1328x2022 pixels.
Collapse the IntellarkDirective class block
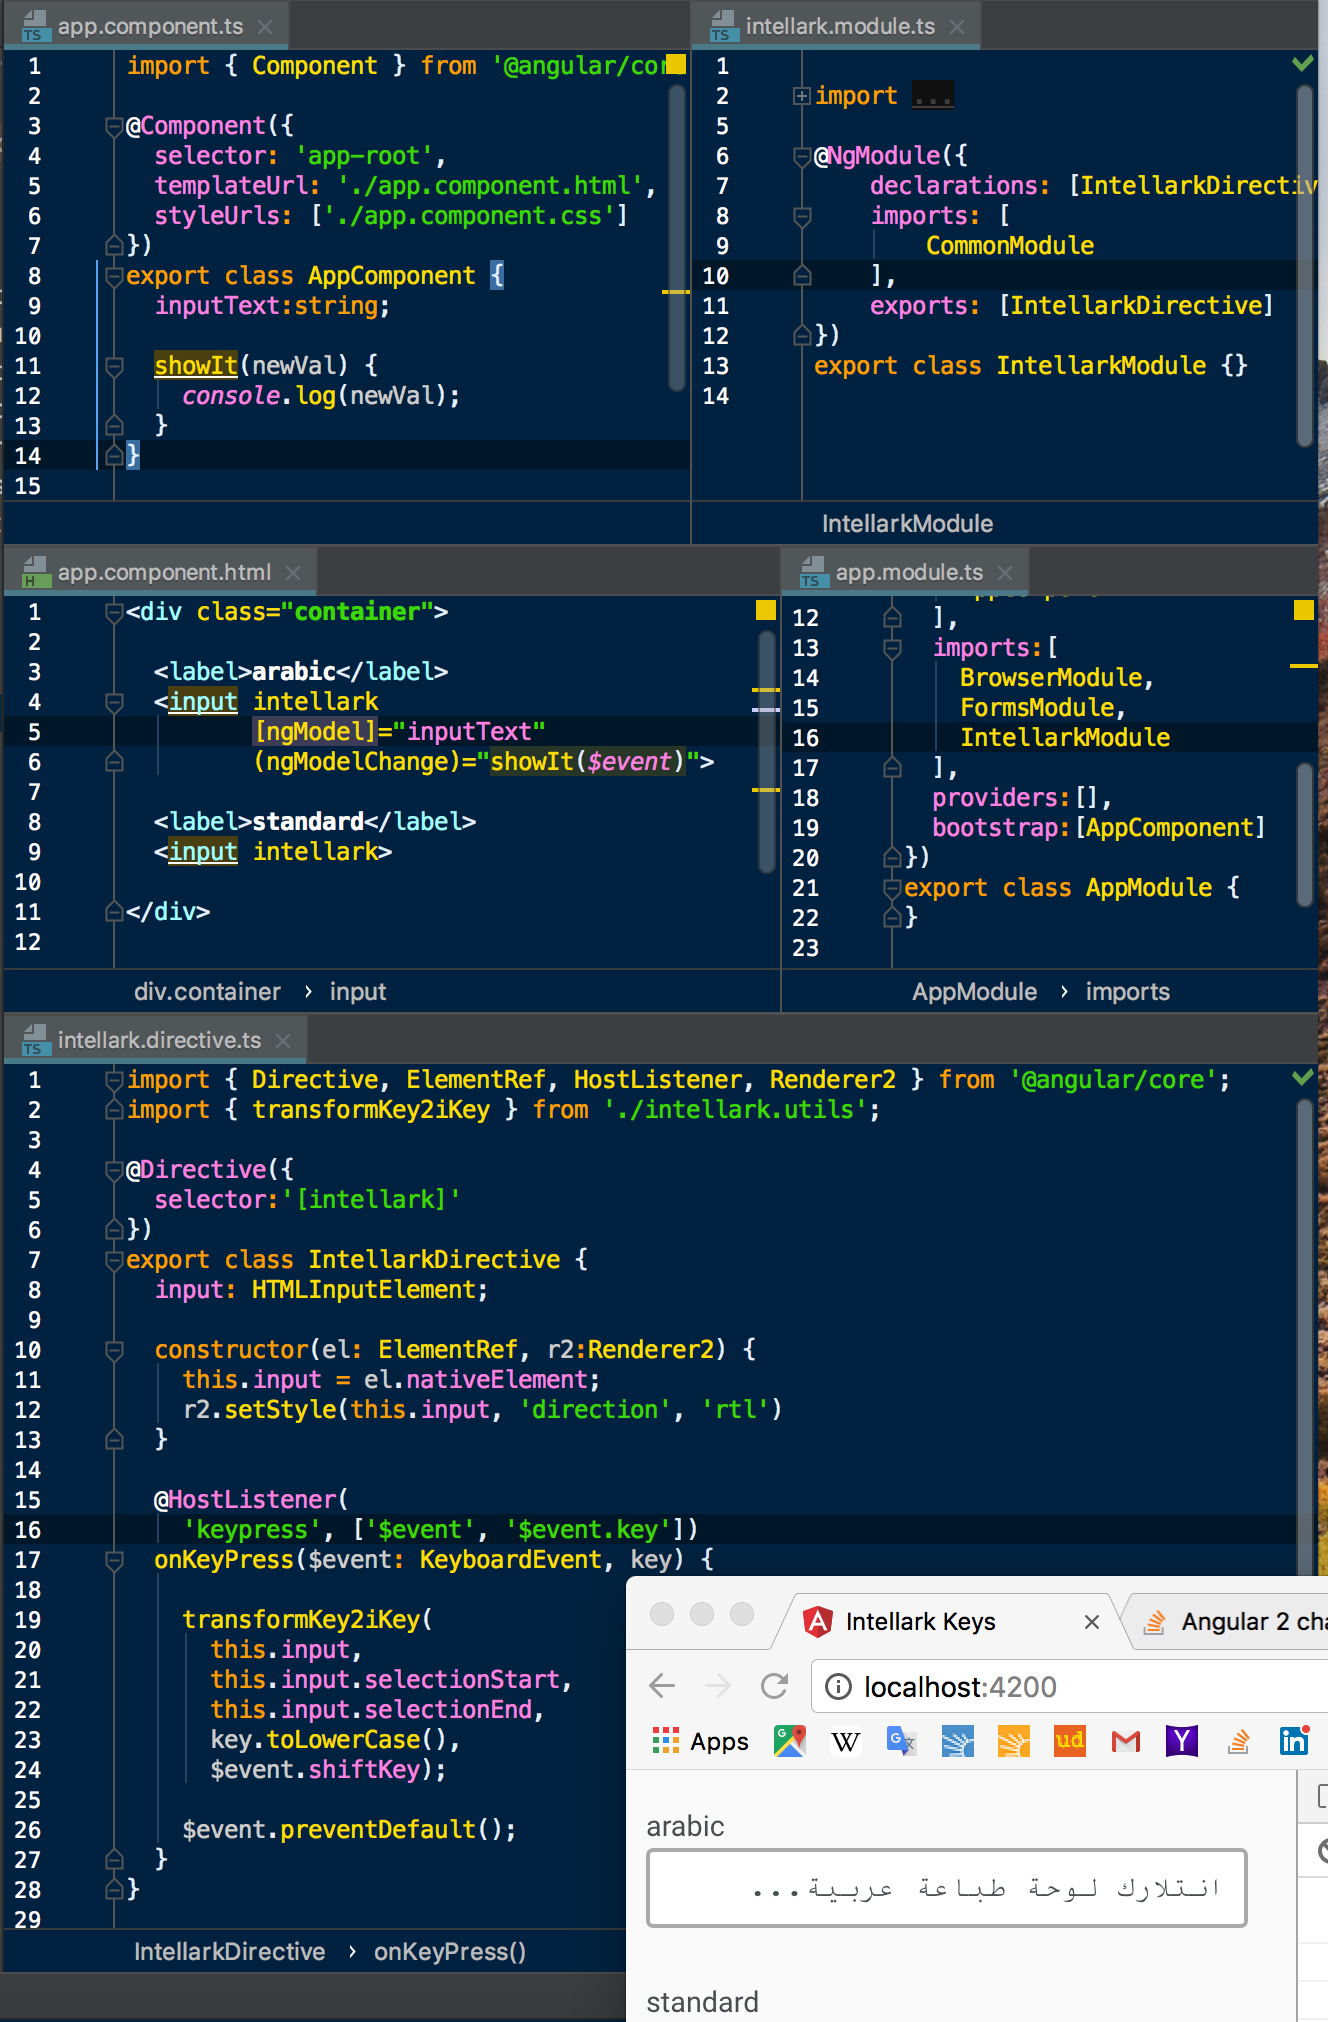click(114, 1260)
